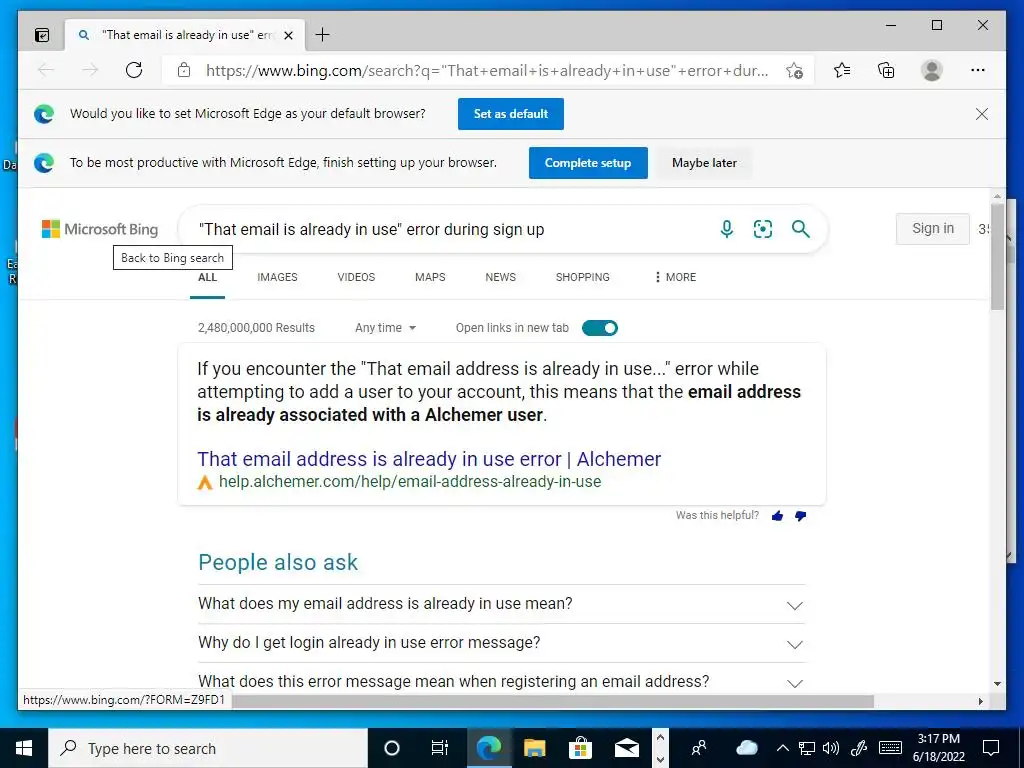Click the Back navigation arrow

(x=46, y=70)
